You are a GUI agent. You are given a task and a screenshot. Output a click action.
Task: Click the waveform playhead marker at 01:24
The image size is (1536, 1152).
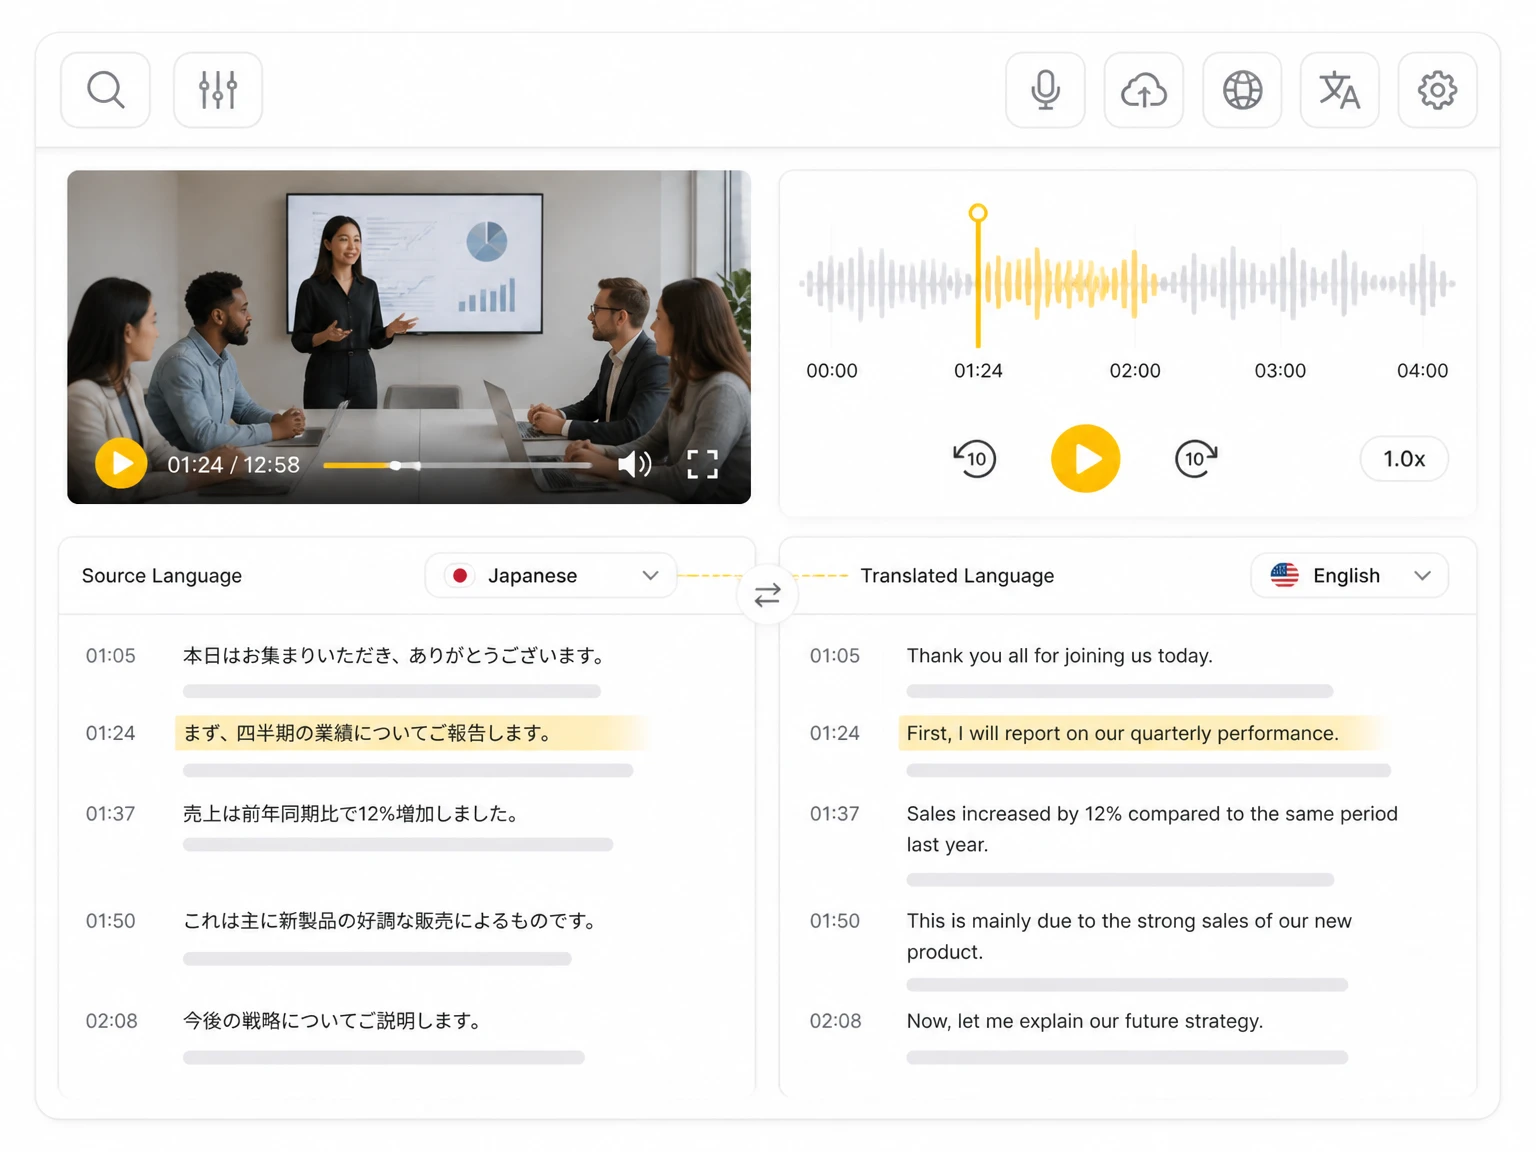tap(978, 213)
